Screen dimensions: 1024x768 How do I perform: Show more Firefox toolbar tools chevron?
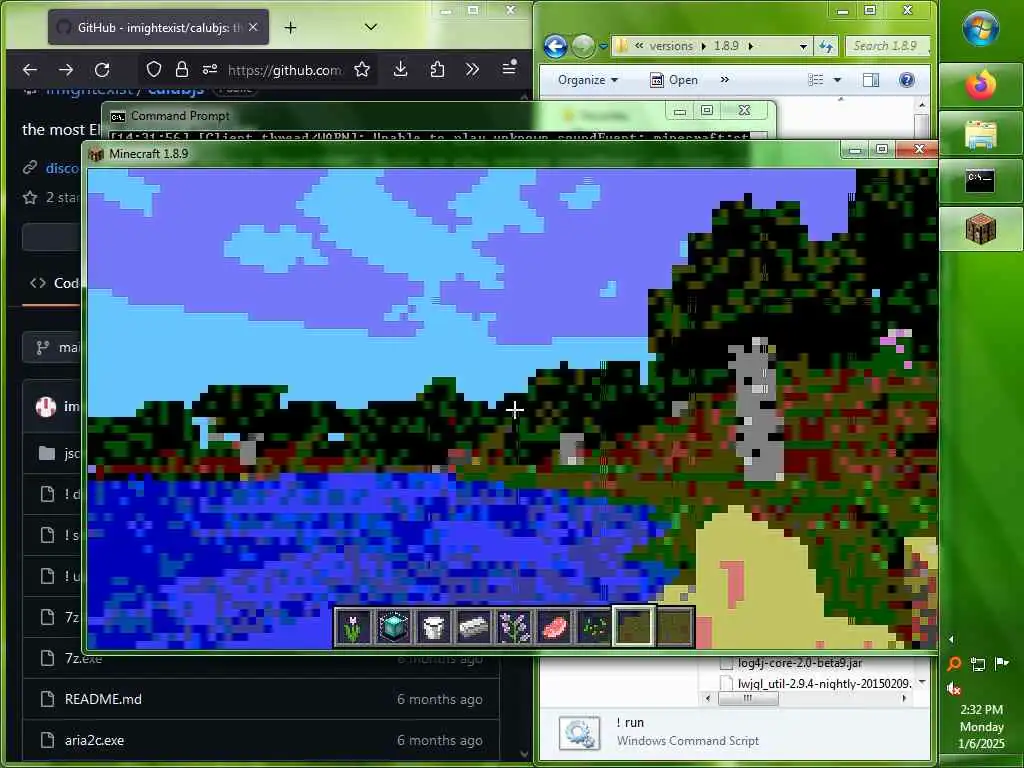point(472,69)
